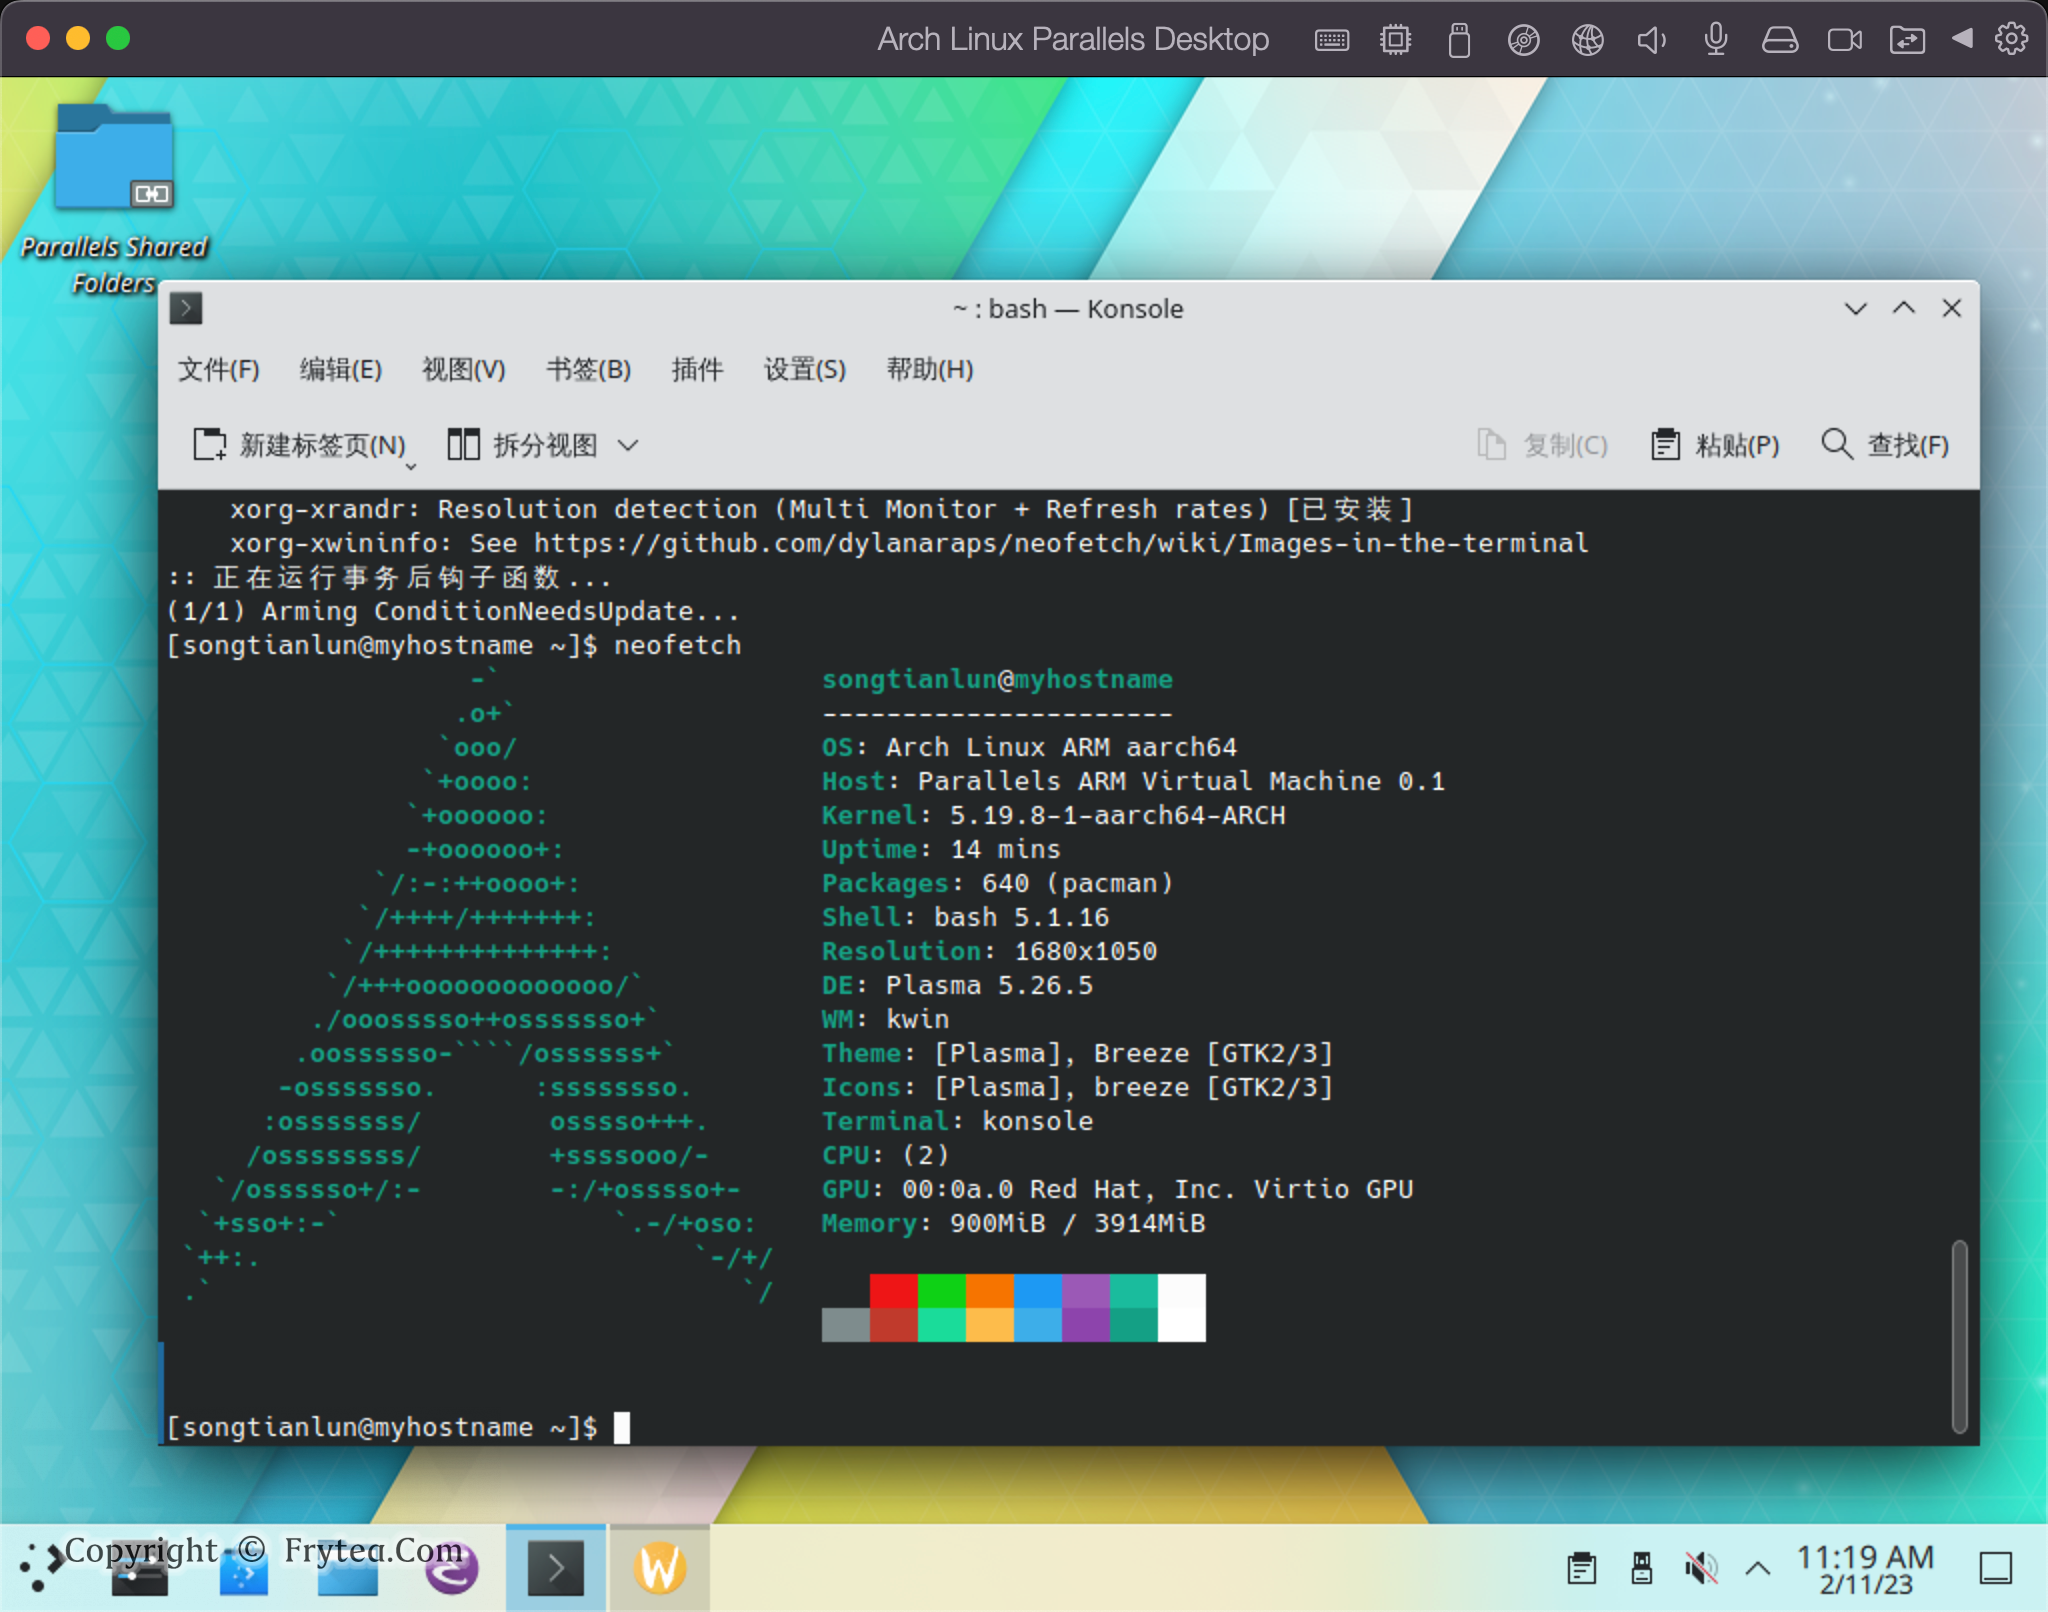
Task: Open Parallels Shared Folders desktop icon
Action: tap(114, 160)
